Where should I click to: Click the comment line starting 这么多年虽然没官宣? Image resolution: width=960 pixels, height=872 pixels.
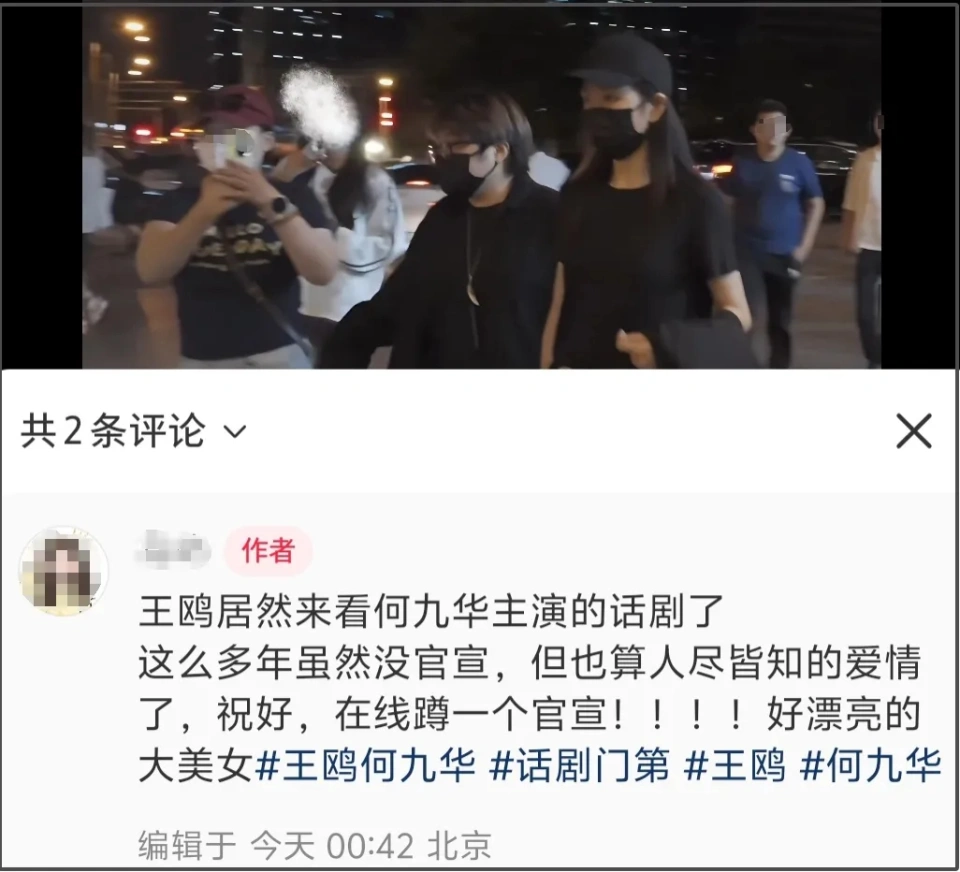click(x=530, y=662)
